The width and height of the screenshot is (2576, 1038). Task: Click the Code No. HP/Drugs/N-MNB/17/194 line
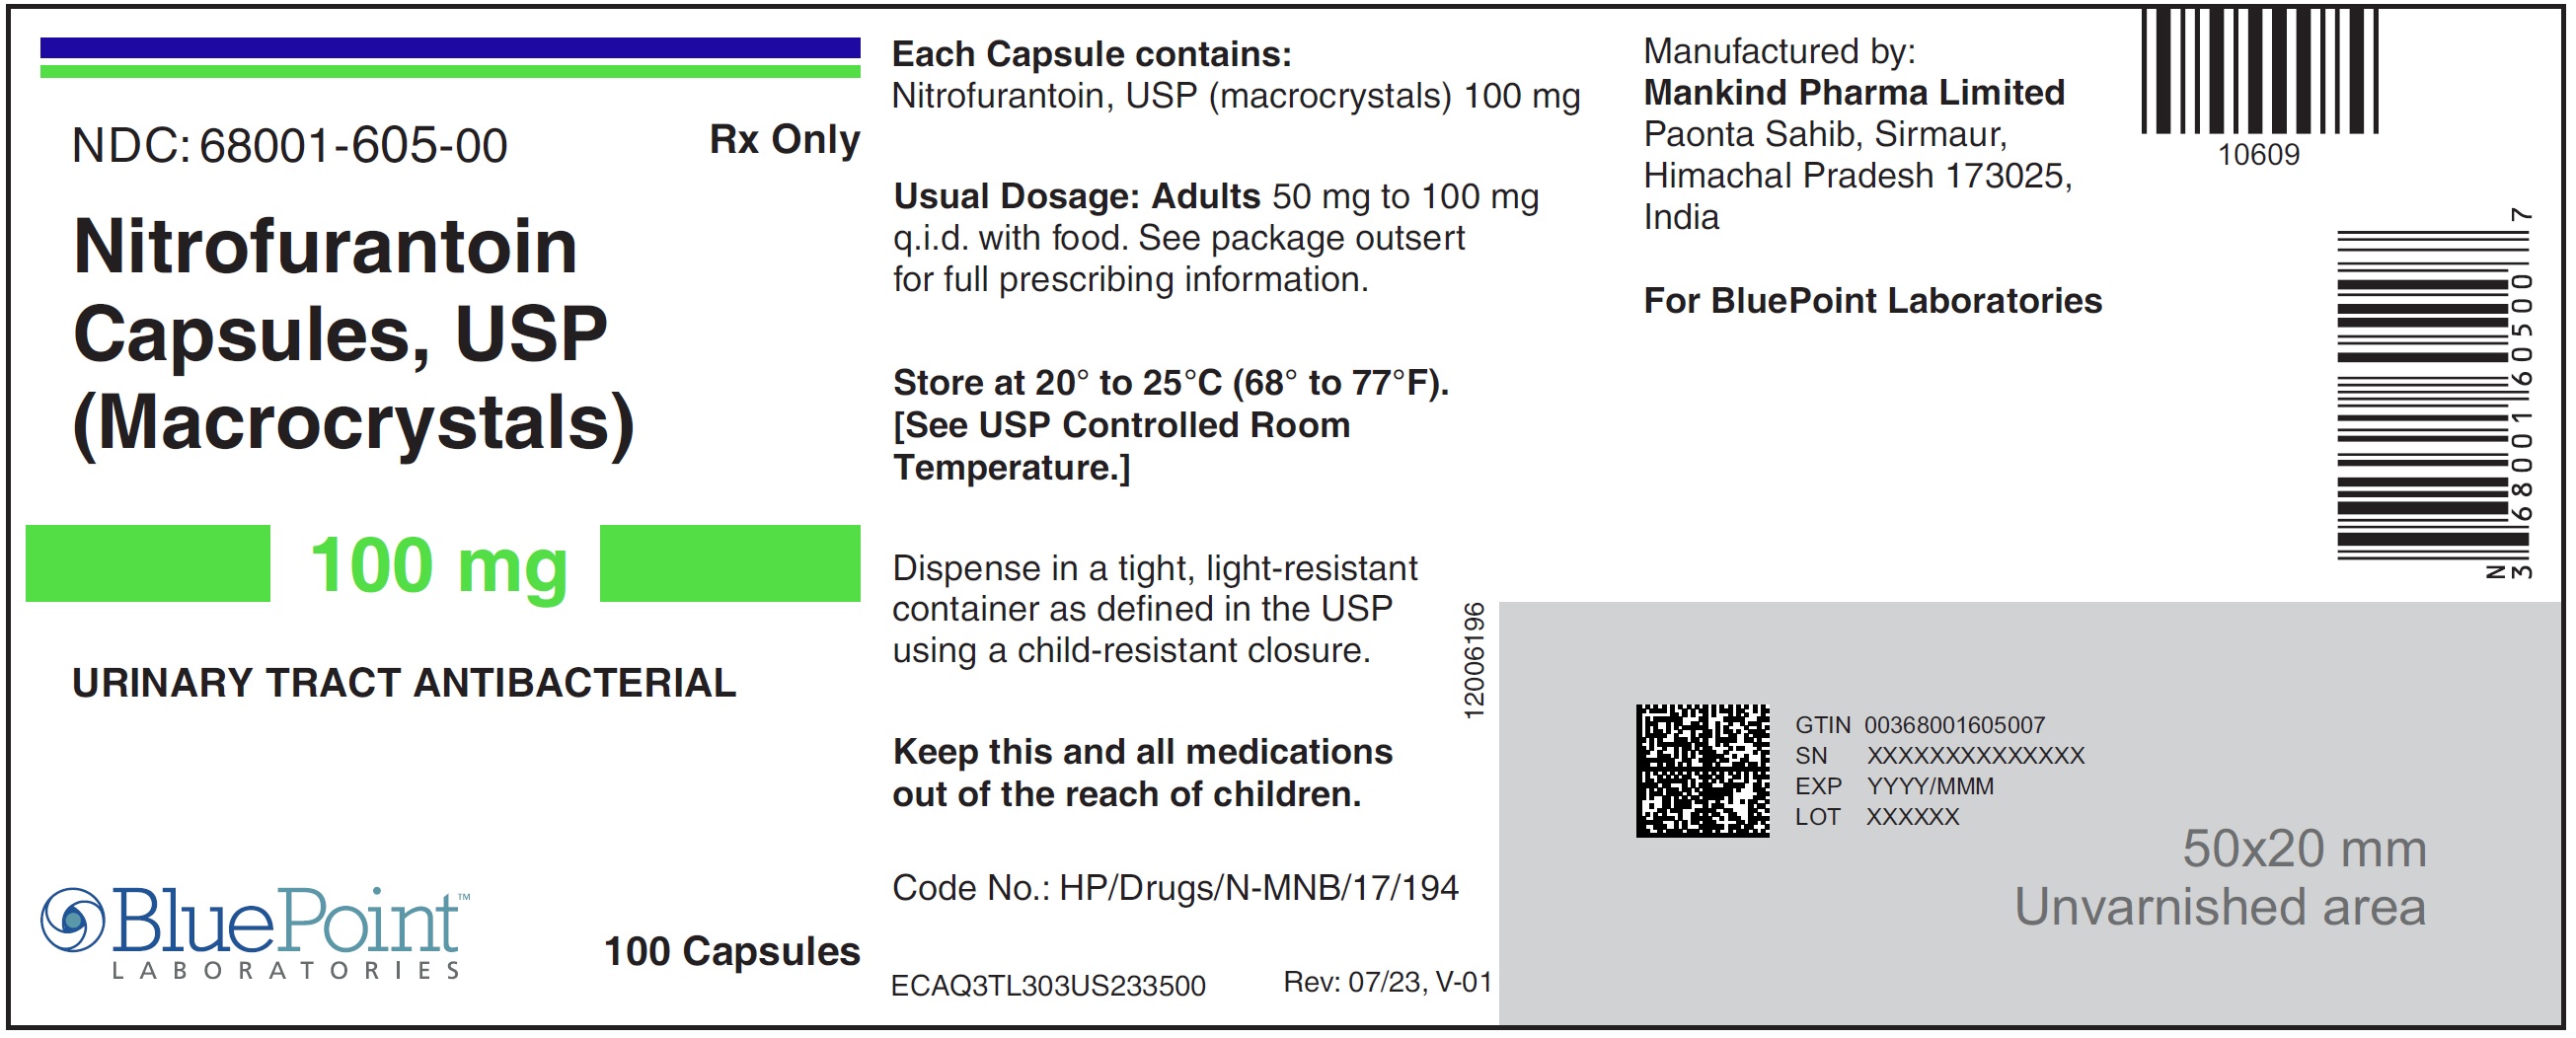tap(1175, 887)
